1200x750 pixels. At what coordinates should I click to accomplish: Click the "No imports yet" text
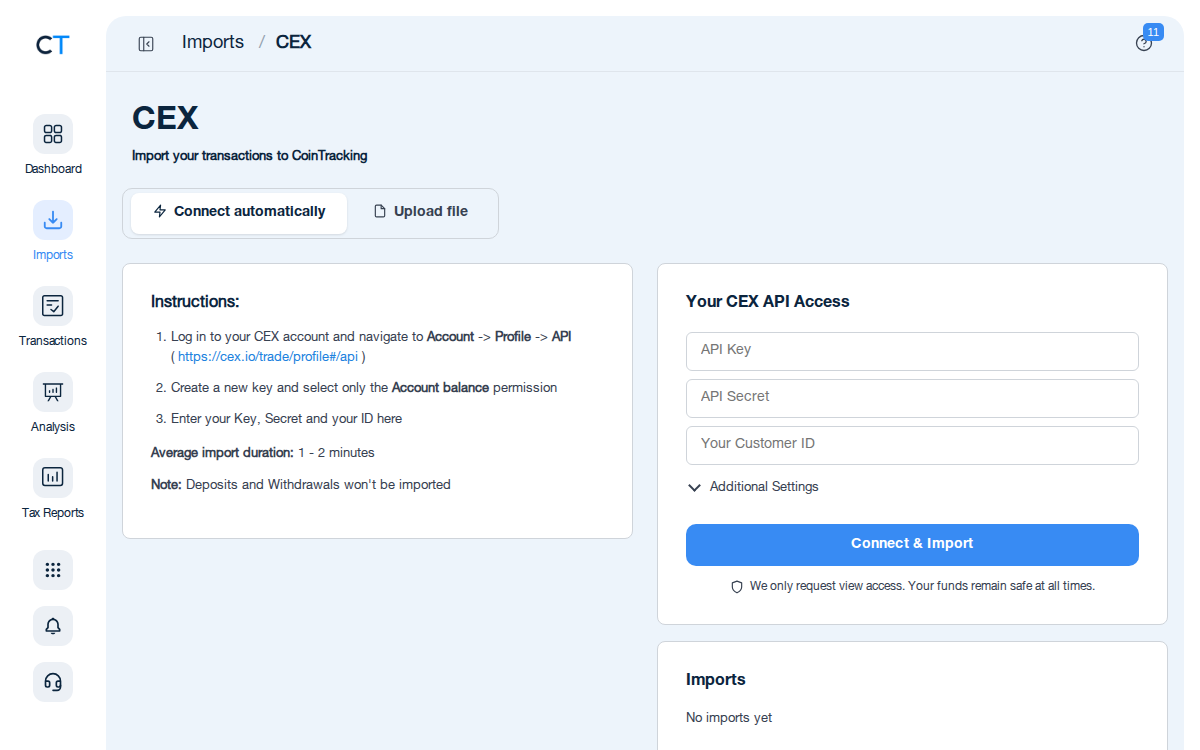pos(729,718)
